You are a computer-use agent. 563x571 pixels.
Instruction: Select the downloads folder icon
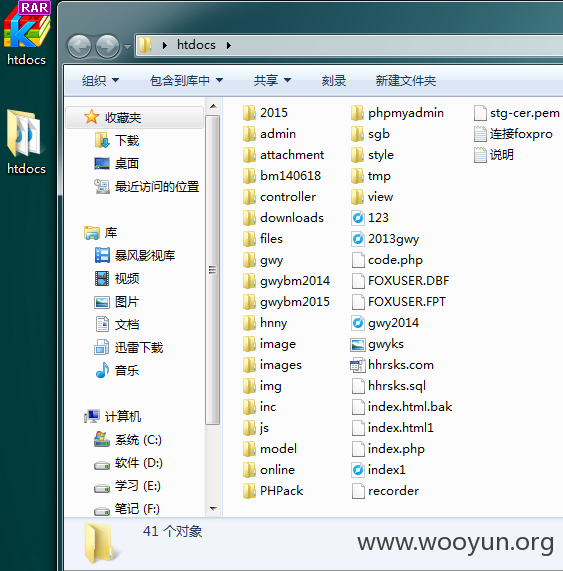(249, 218)
